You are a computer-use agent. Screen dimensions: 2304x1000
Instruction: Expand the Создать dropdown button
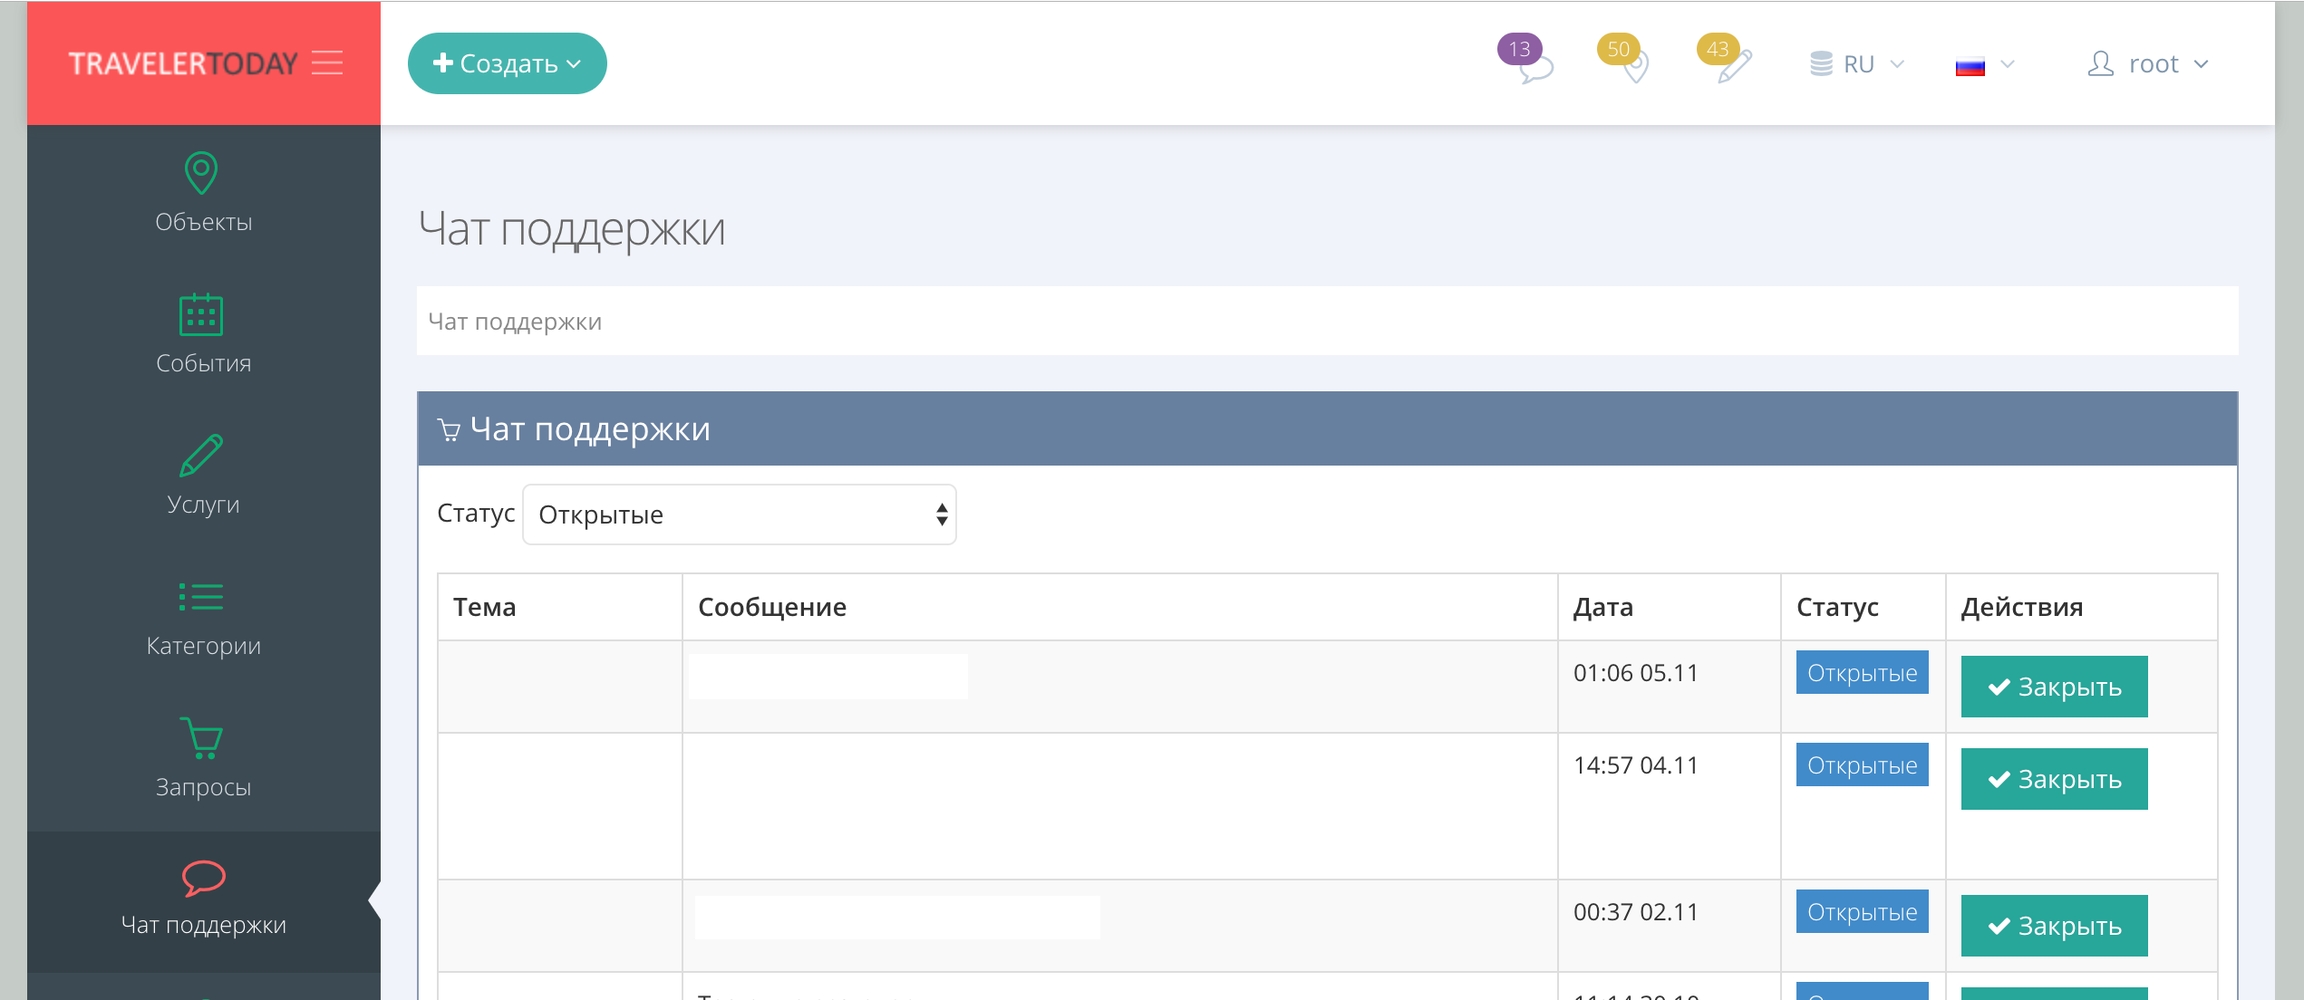point(507,64)
